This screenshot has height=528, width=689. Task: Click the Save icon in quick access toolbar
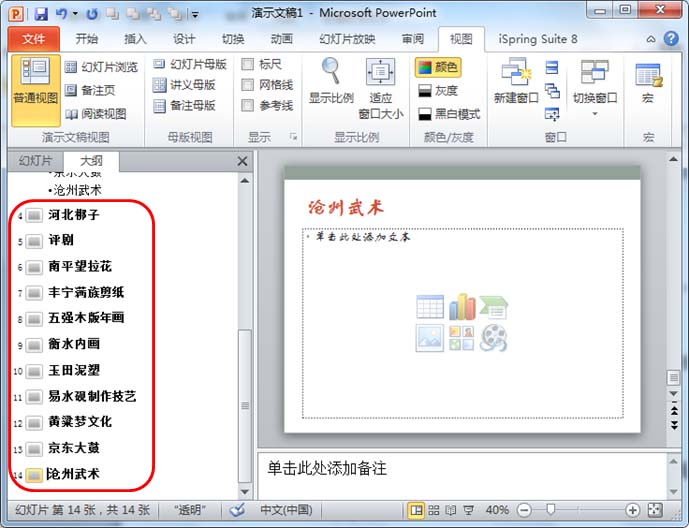click(x=41, y=14)
